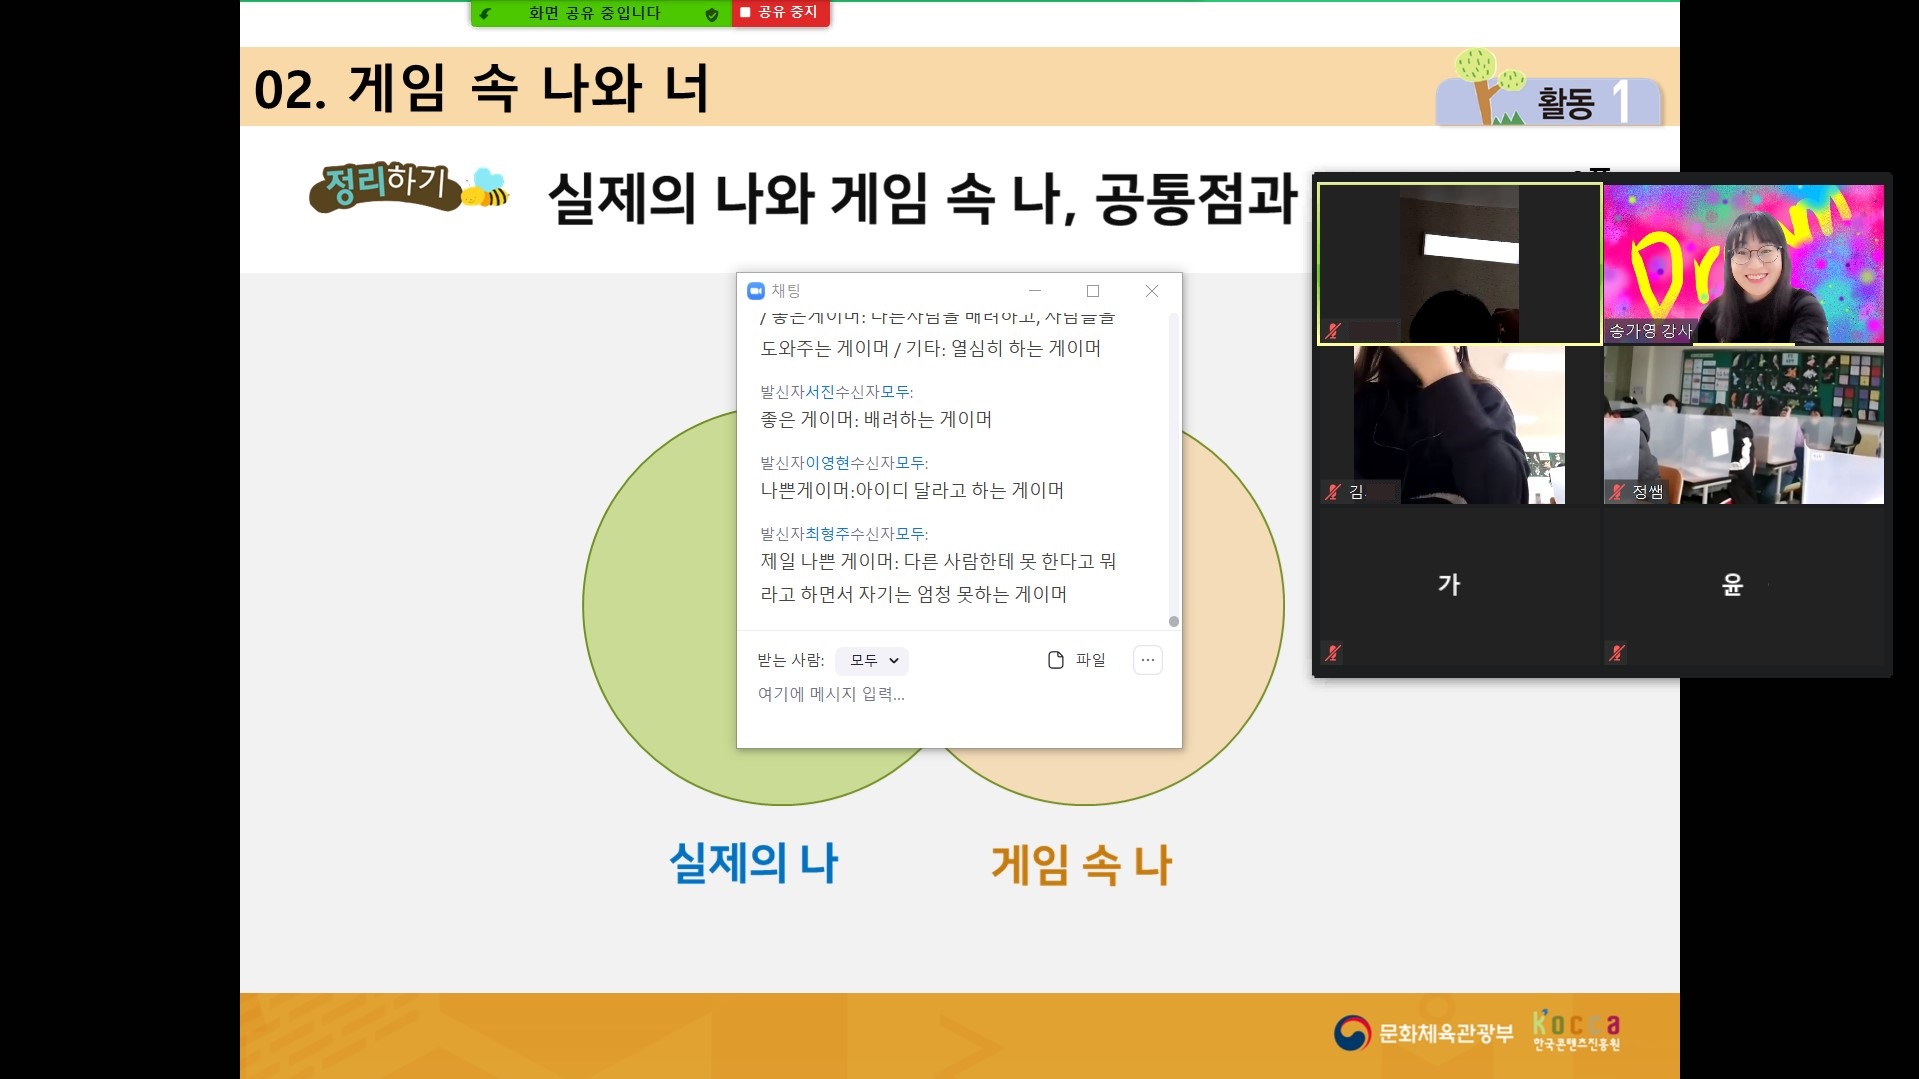Viewport: 1919px width, 1079px height.
Task: Click muted mic icon on 정쌤 video tile
Action: 1616,491
